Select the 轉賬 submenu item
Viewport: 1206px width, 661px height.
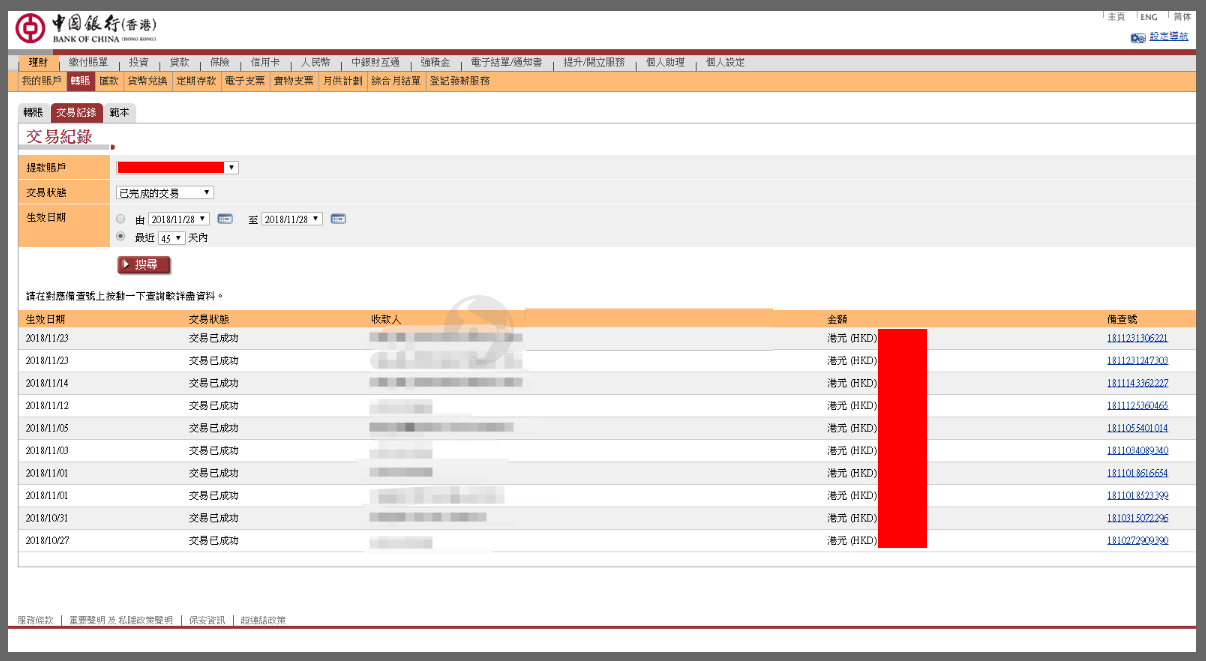pos(80,81)
